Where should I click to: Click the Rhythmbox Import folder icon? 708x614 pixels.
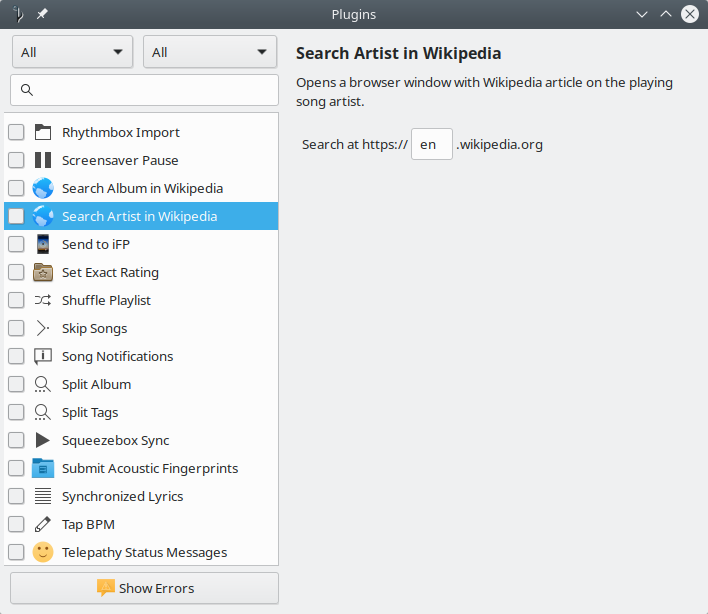pyautogui.click(x=43, y=132)
